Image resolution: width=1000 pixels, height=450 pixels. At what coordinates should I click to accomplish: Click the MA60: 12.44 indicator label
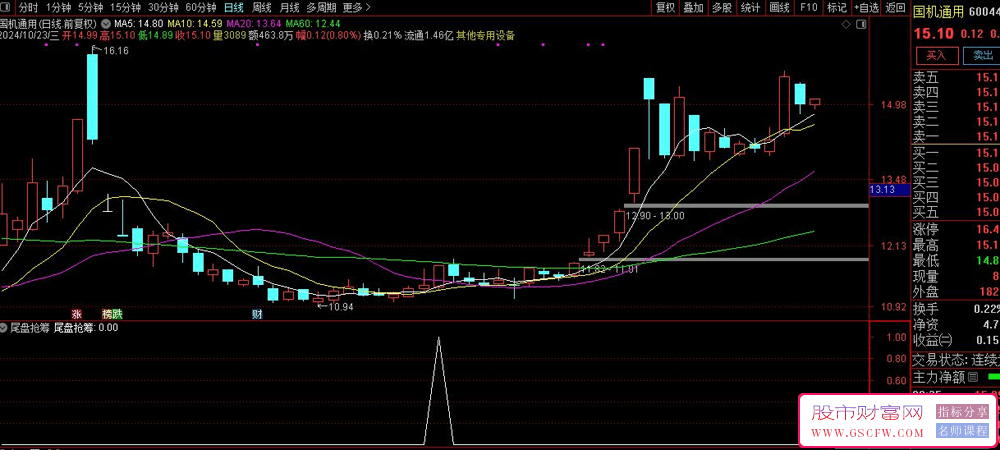tap(312, 24)
